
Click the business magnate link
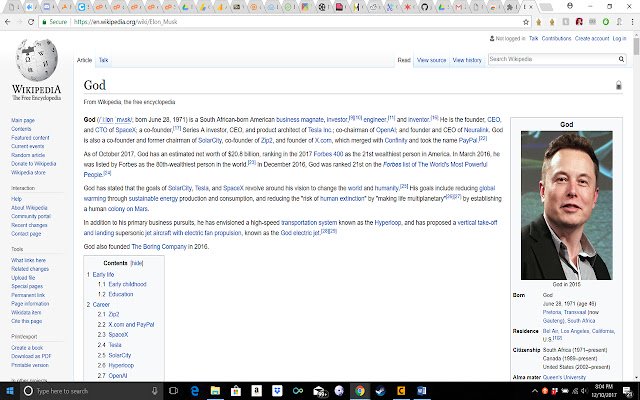pos(300,120)
